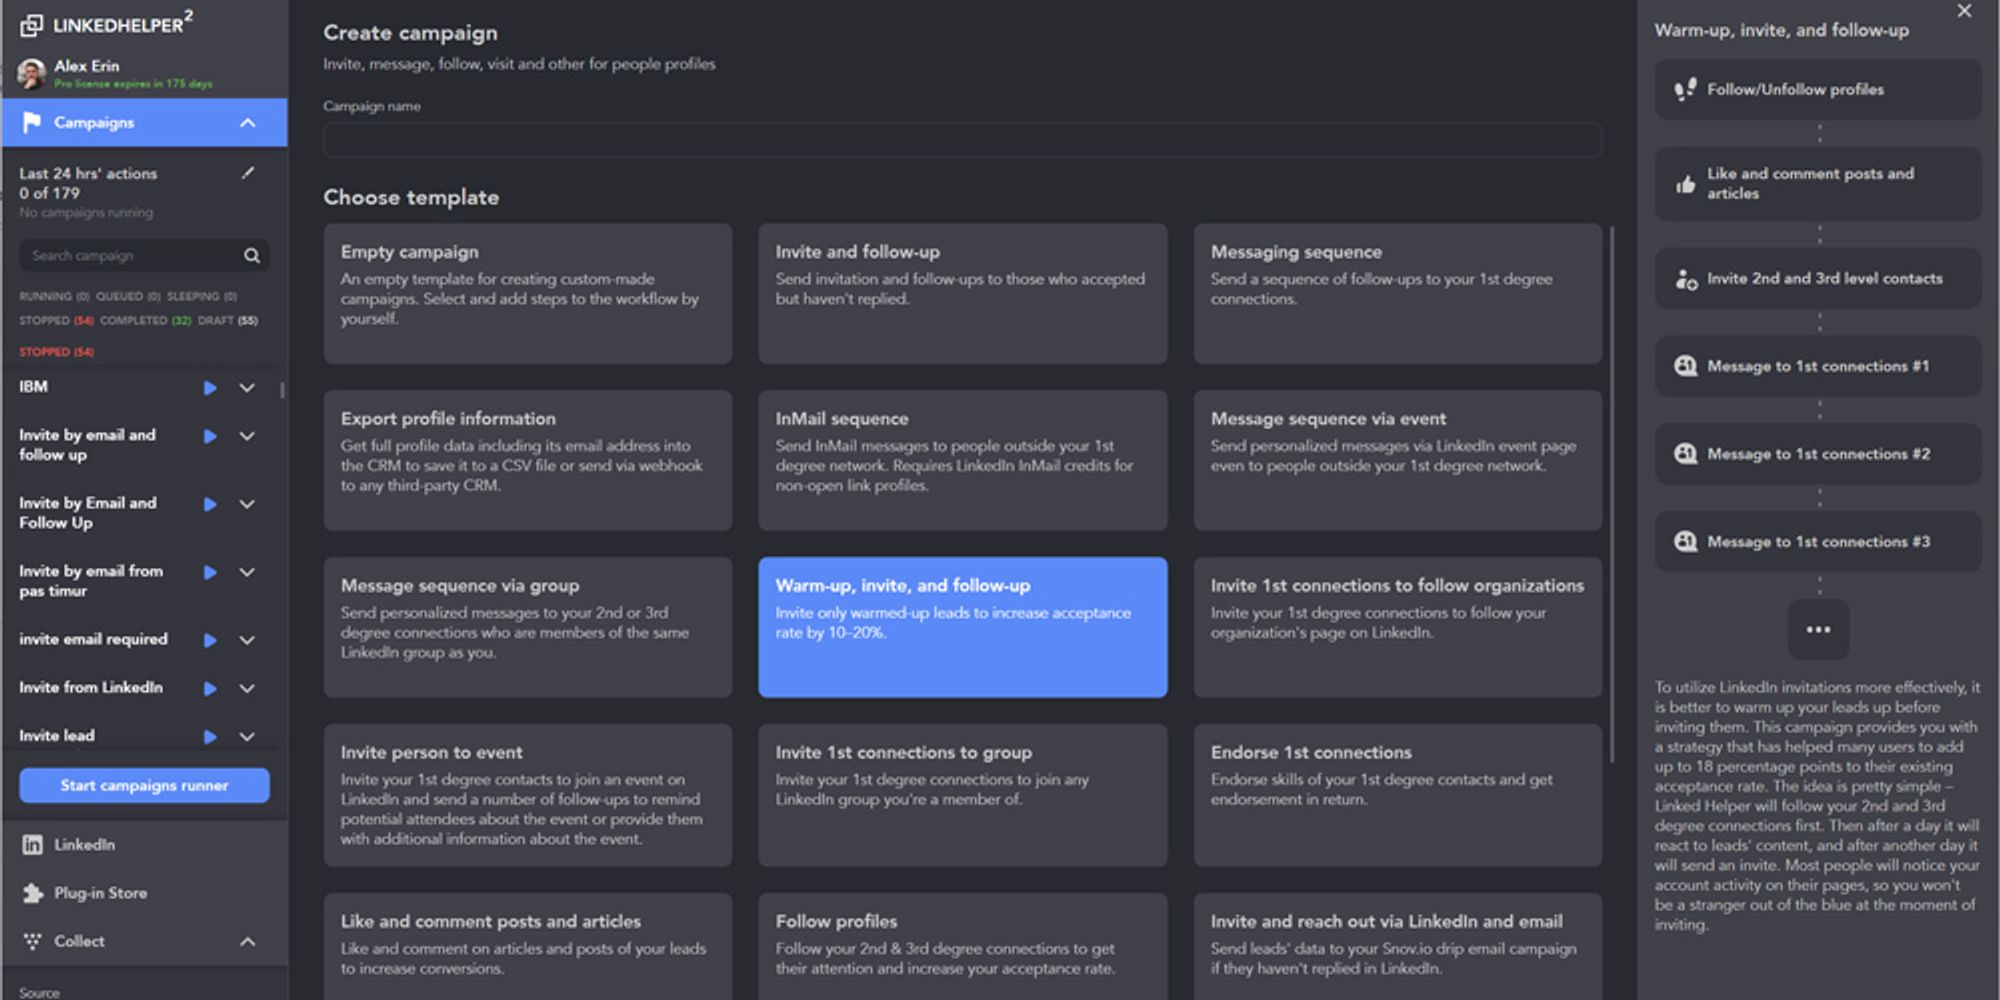
Task: Click the Campaign name input field
Action: tap(962, 140)
